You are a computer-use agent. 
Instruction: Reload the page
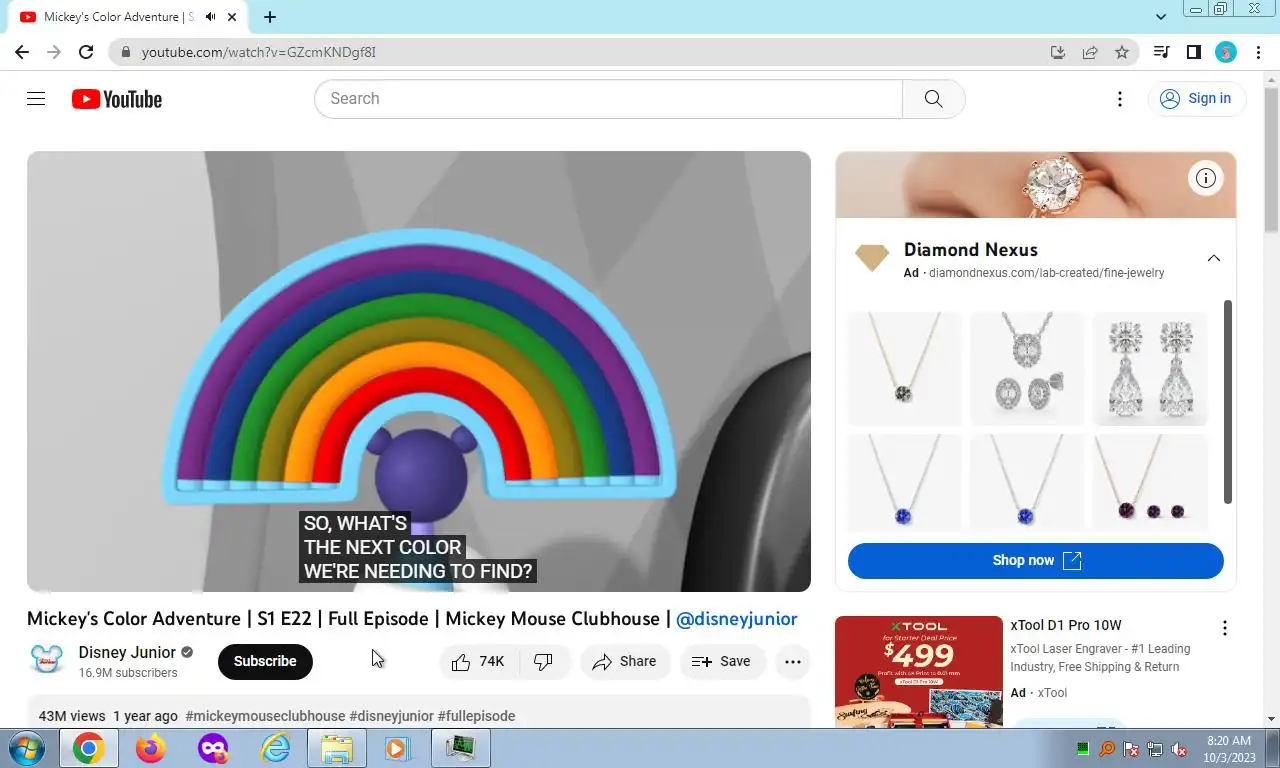click(86, 52)
